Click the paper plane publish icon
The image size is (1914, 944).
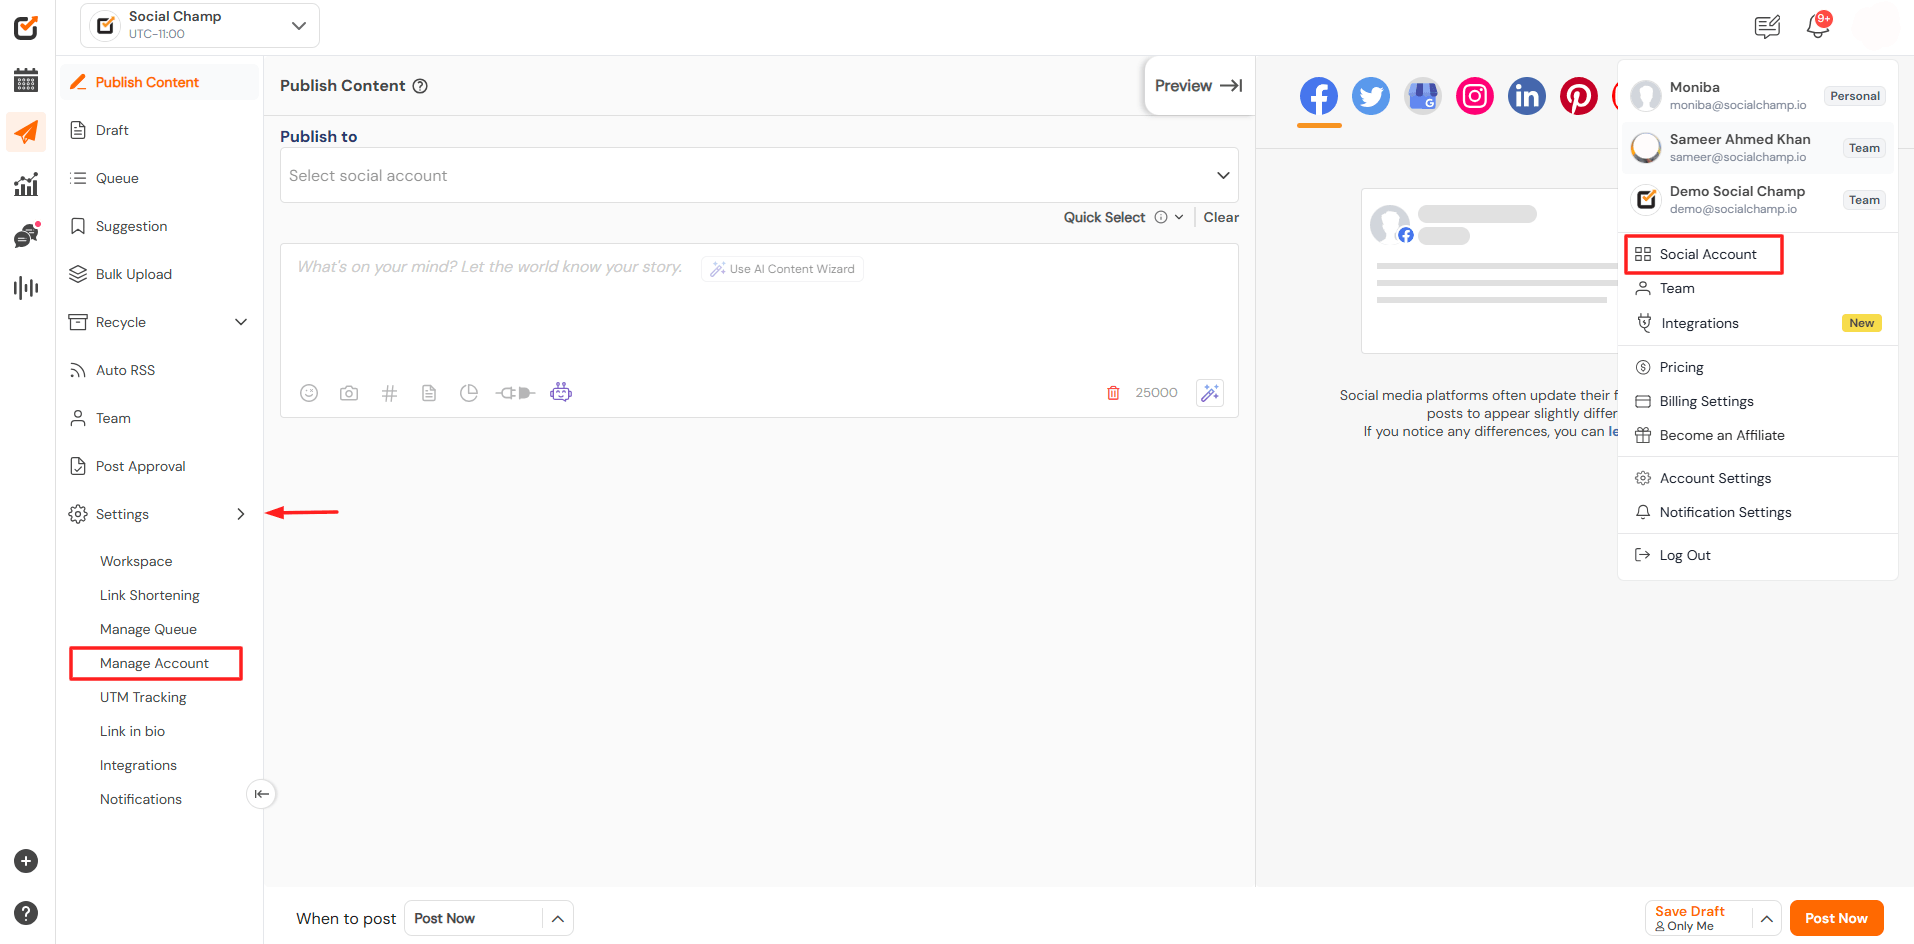pos(26,132)
